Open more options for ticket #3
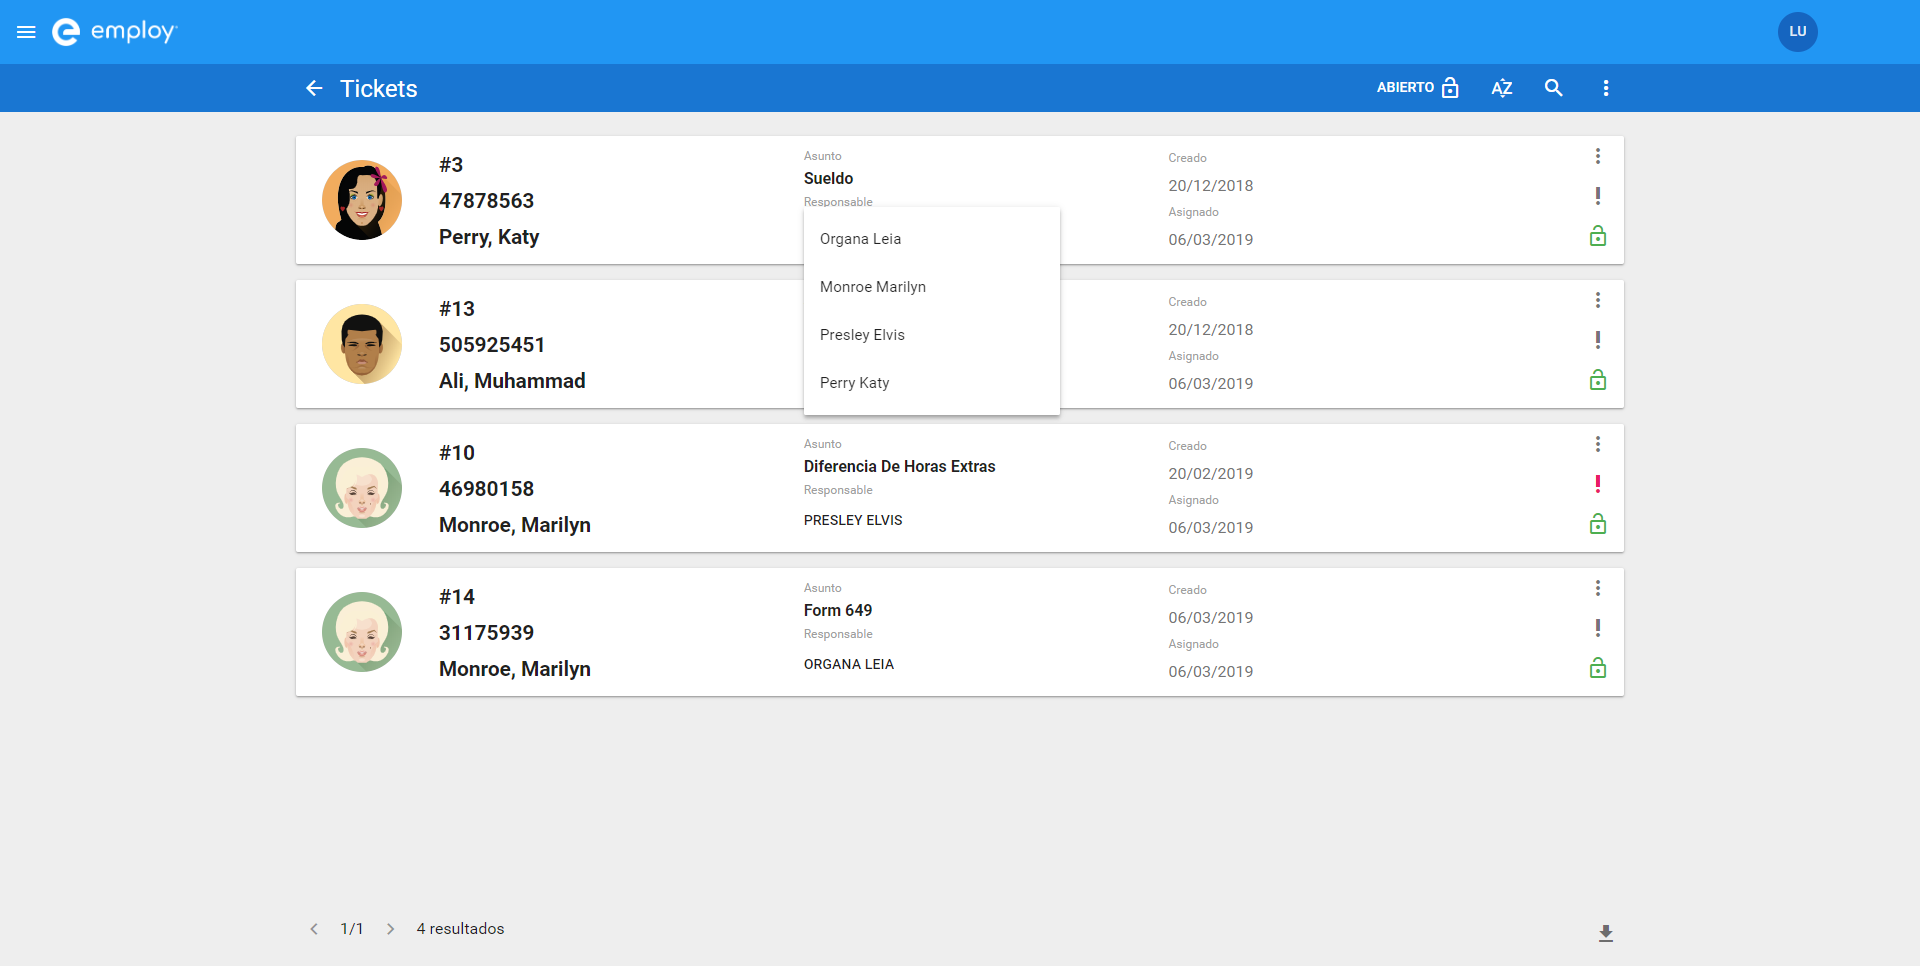The image size is (1920, 966). [x=1598, y=156]
